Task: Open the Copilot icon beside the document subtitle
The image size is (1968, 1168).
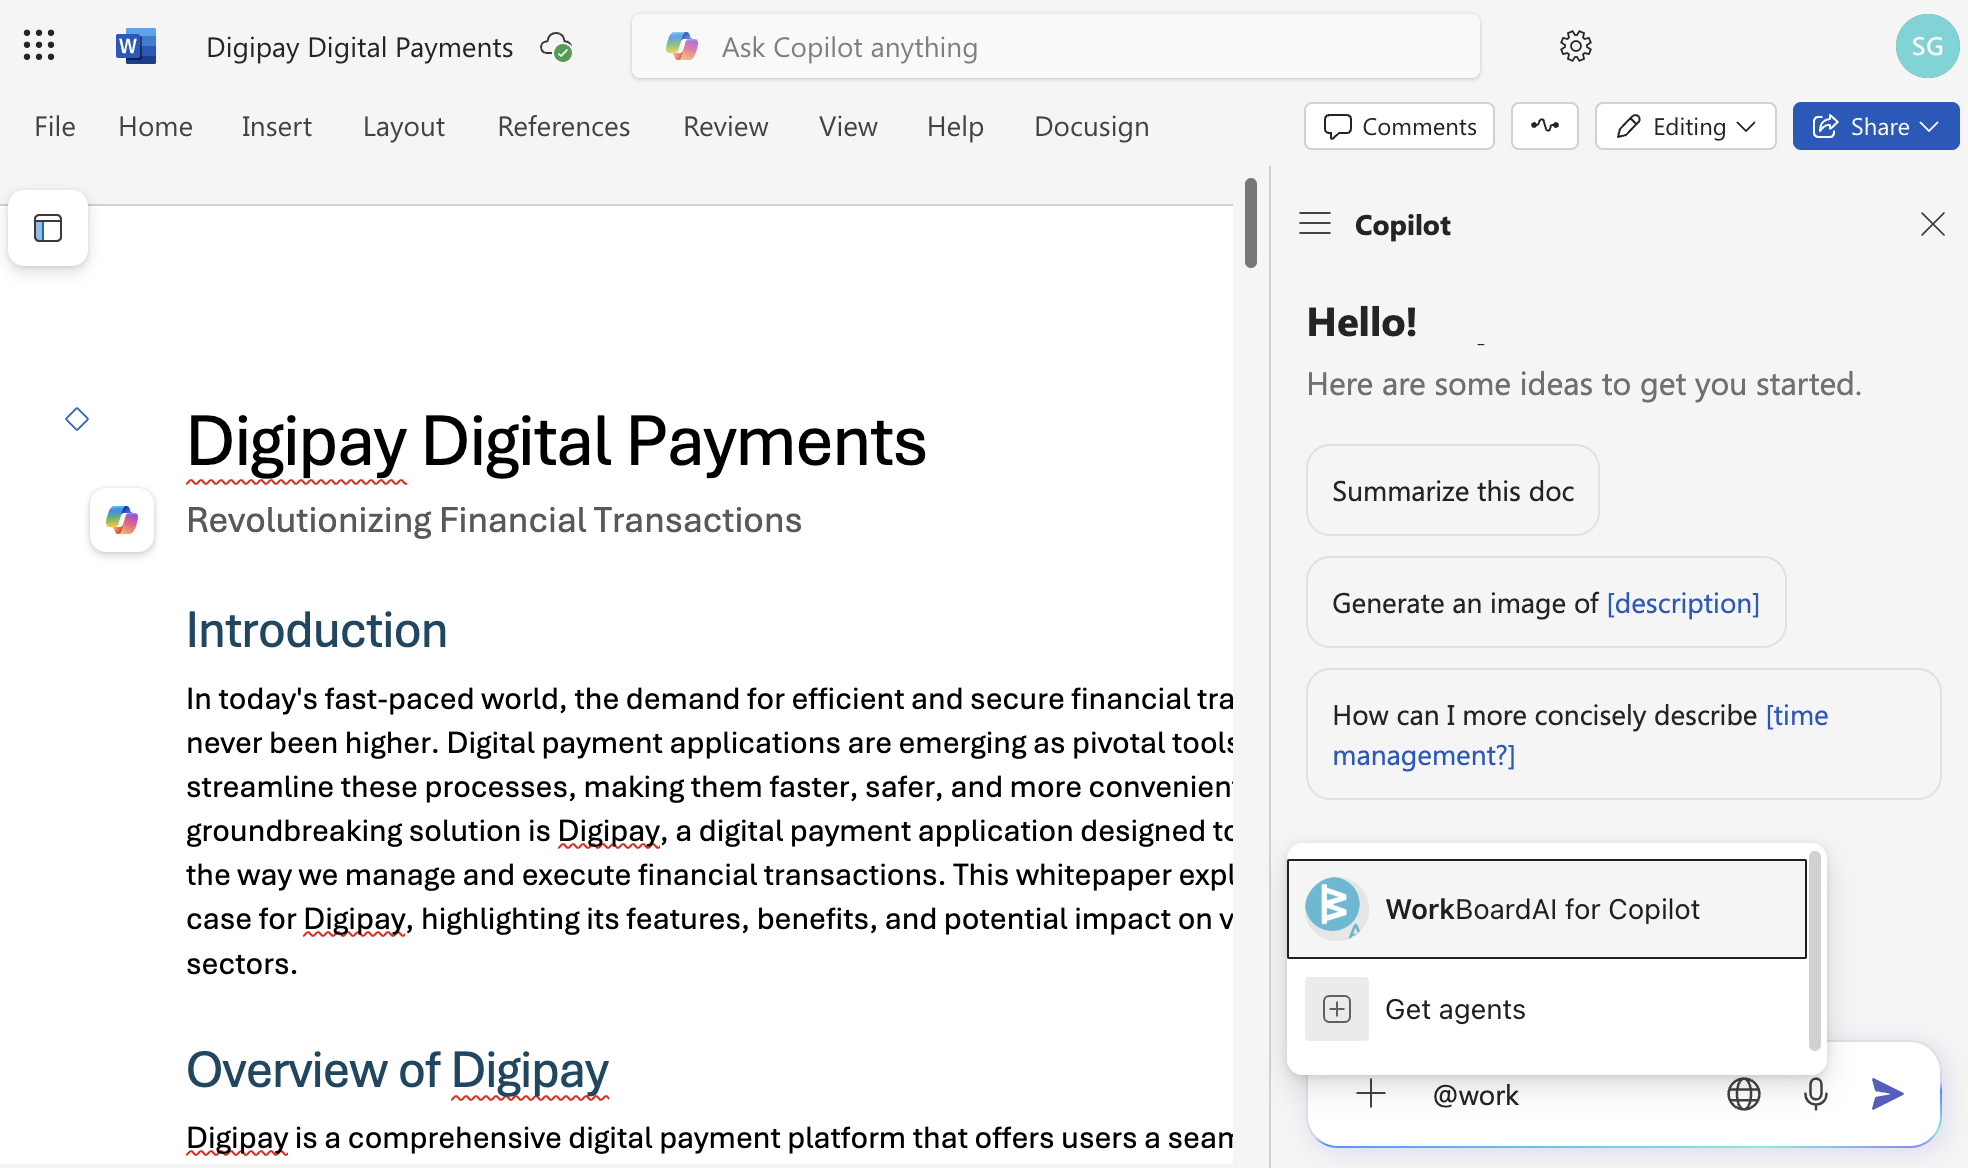Action: 122,520
